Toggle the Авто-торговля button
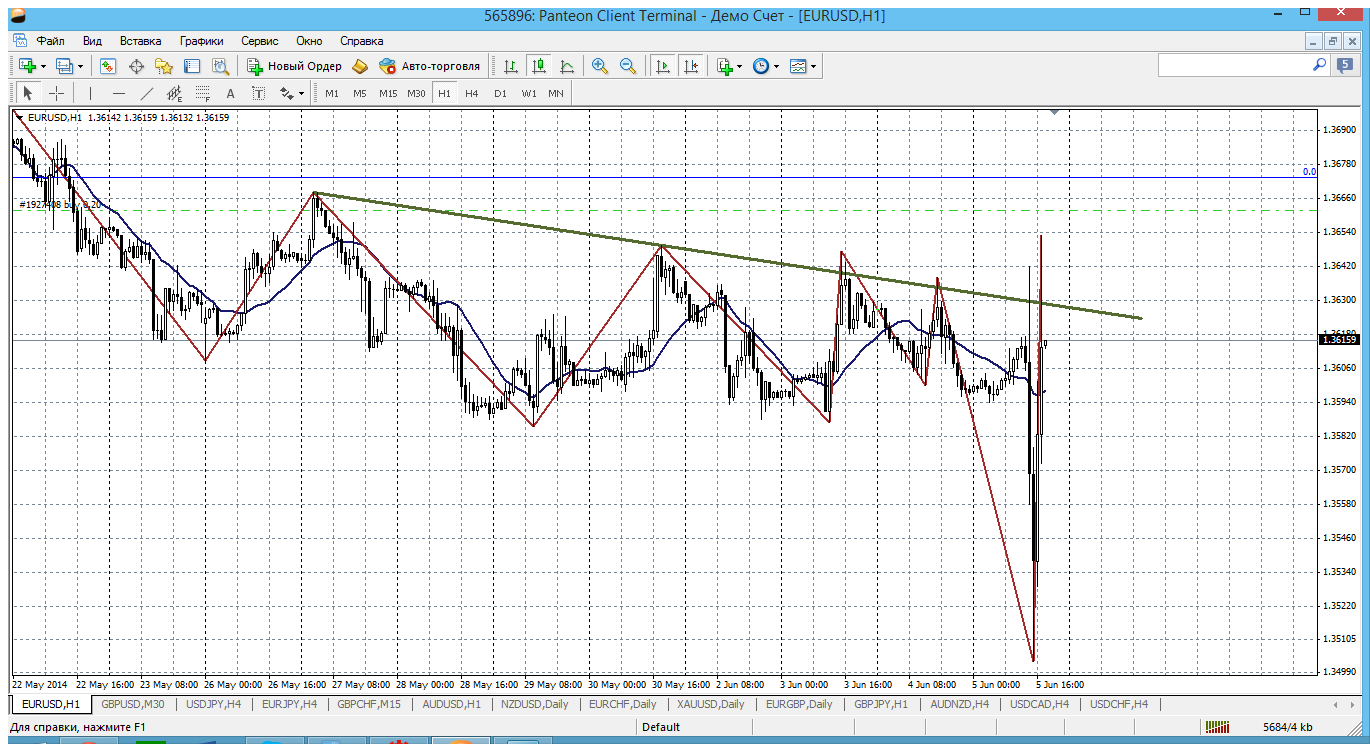 [x=429, y=66]
